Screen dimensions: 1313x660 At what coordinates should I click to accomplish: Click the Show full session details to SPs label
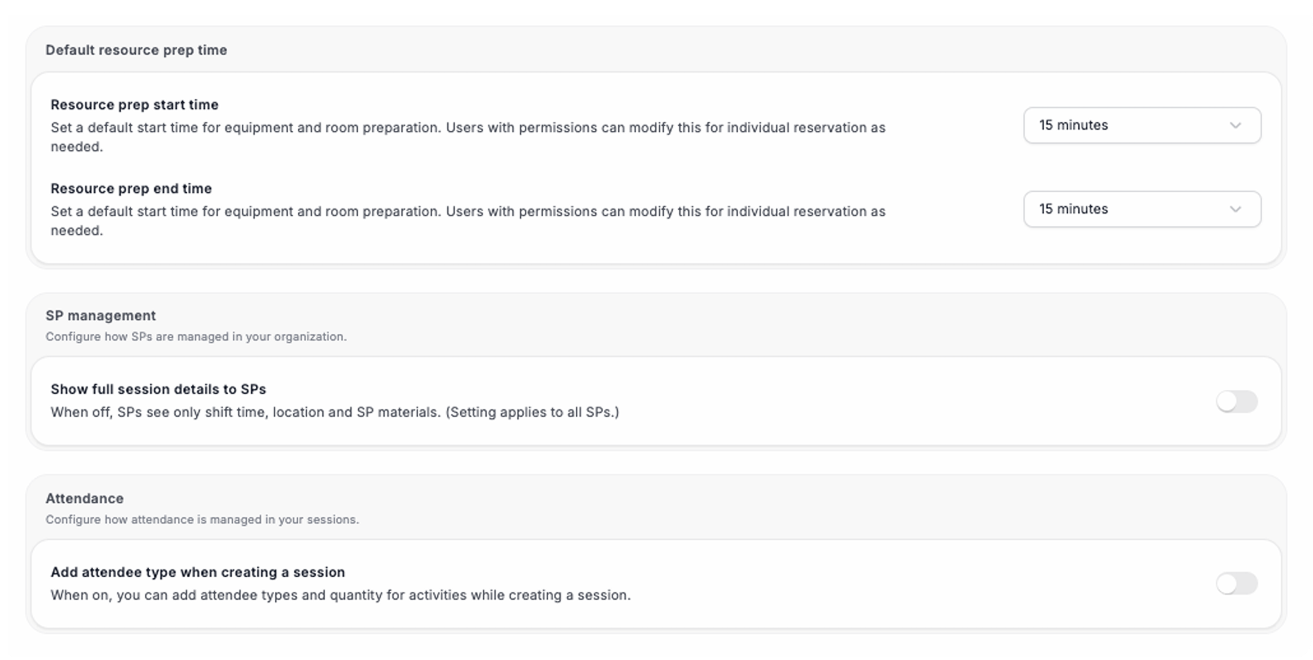[x=159, y=390]
